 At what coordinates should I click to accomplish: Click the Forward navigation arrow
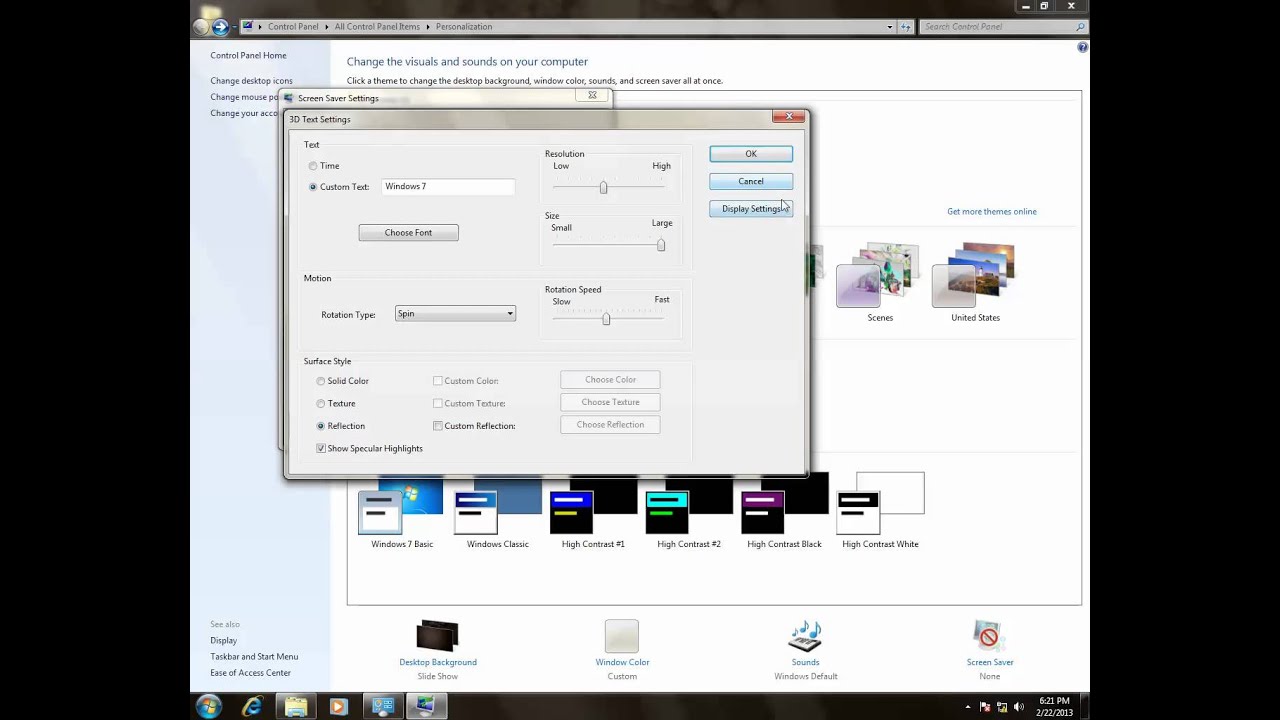[220, 27]
